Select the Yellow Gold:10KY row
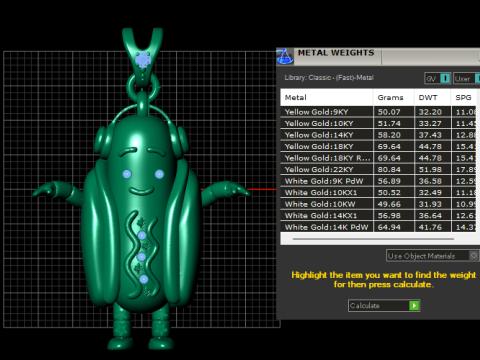 point(378,123)
